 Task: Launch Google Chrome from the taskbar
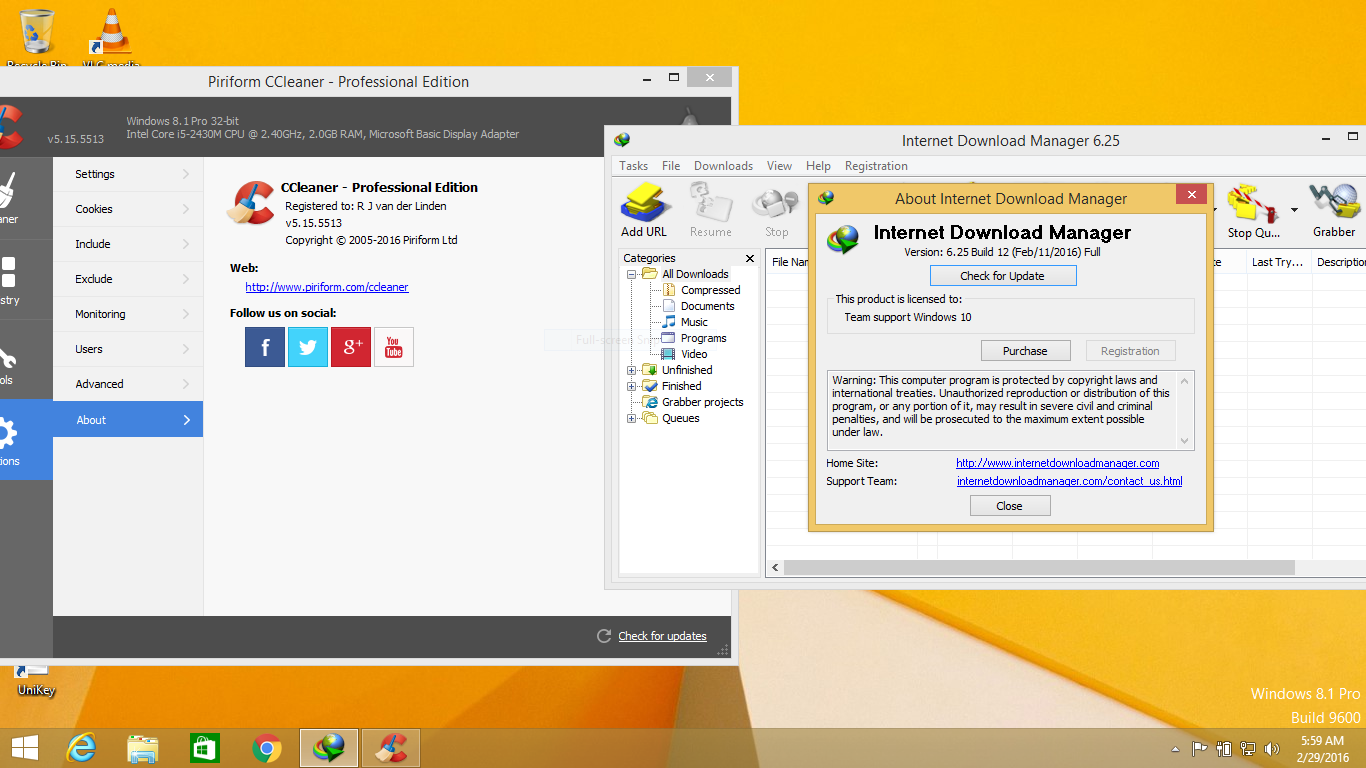click(x=267, y=748)
